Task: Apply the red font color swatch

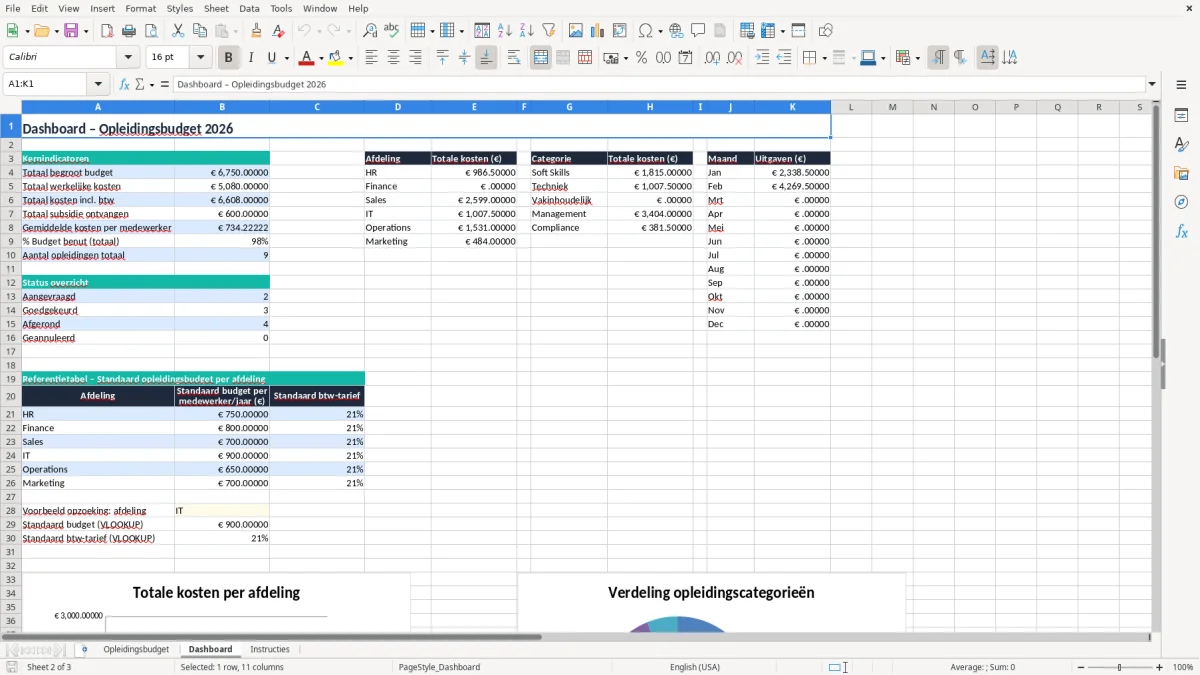Action: [307, 58]
